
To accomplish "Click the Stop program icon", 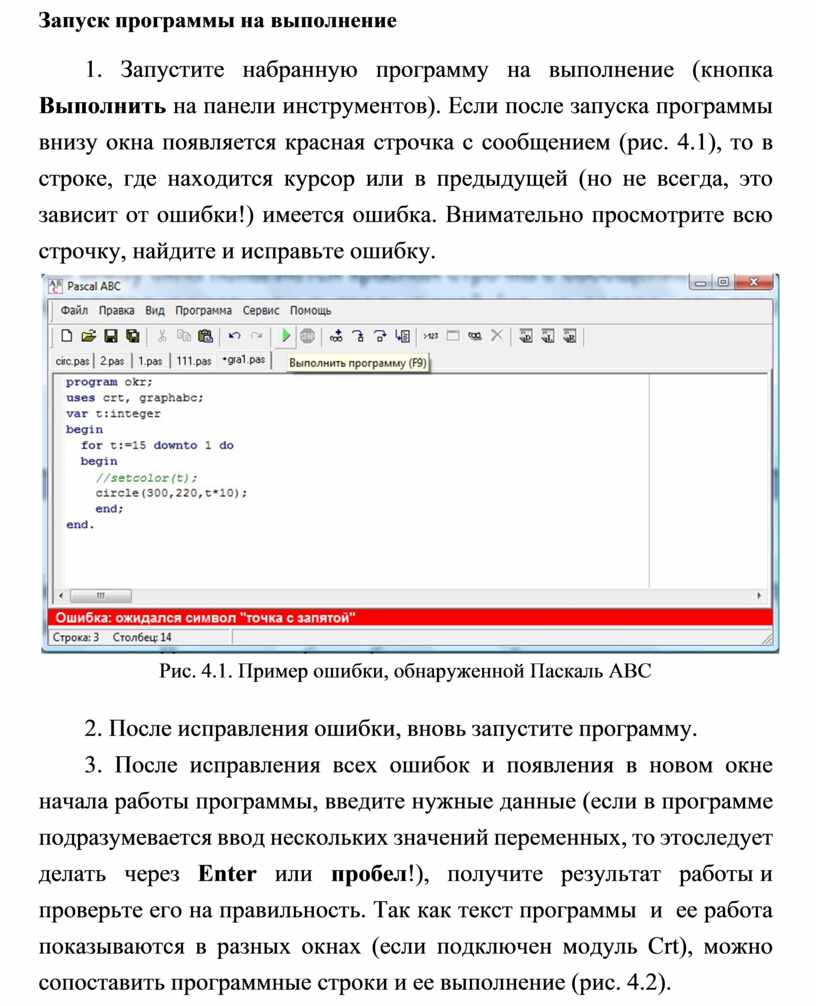I will 308,336.
